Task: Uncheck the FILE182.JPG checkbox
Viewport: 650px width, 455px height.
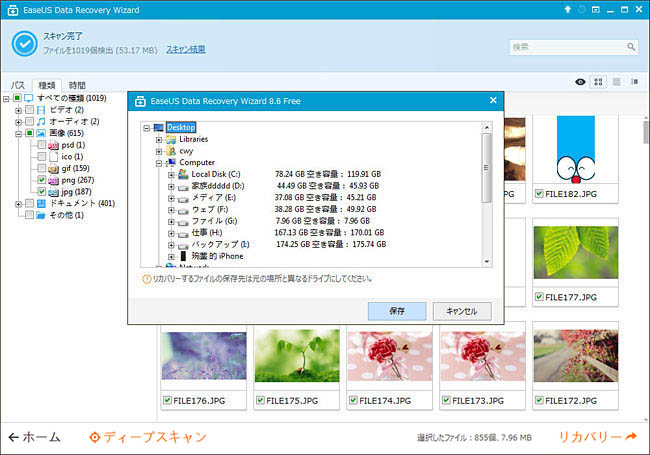Action: 539,194
